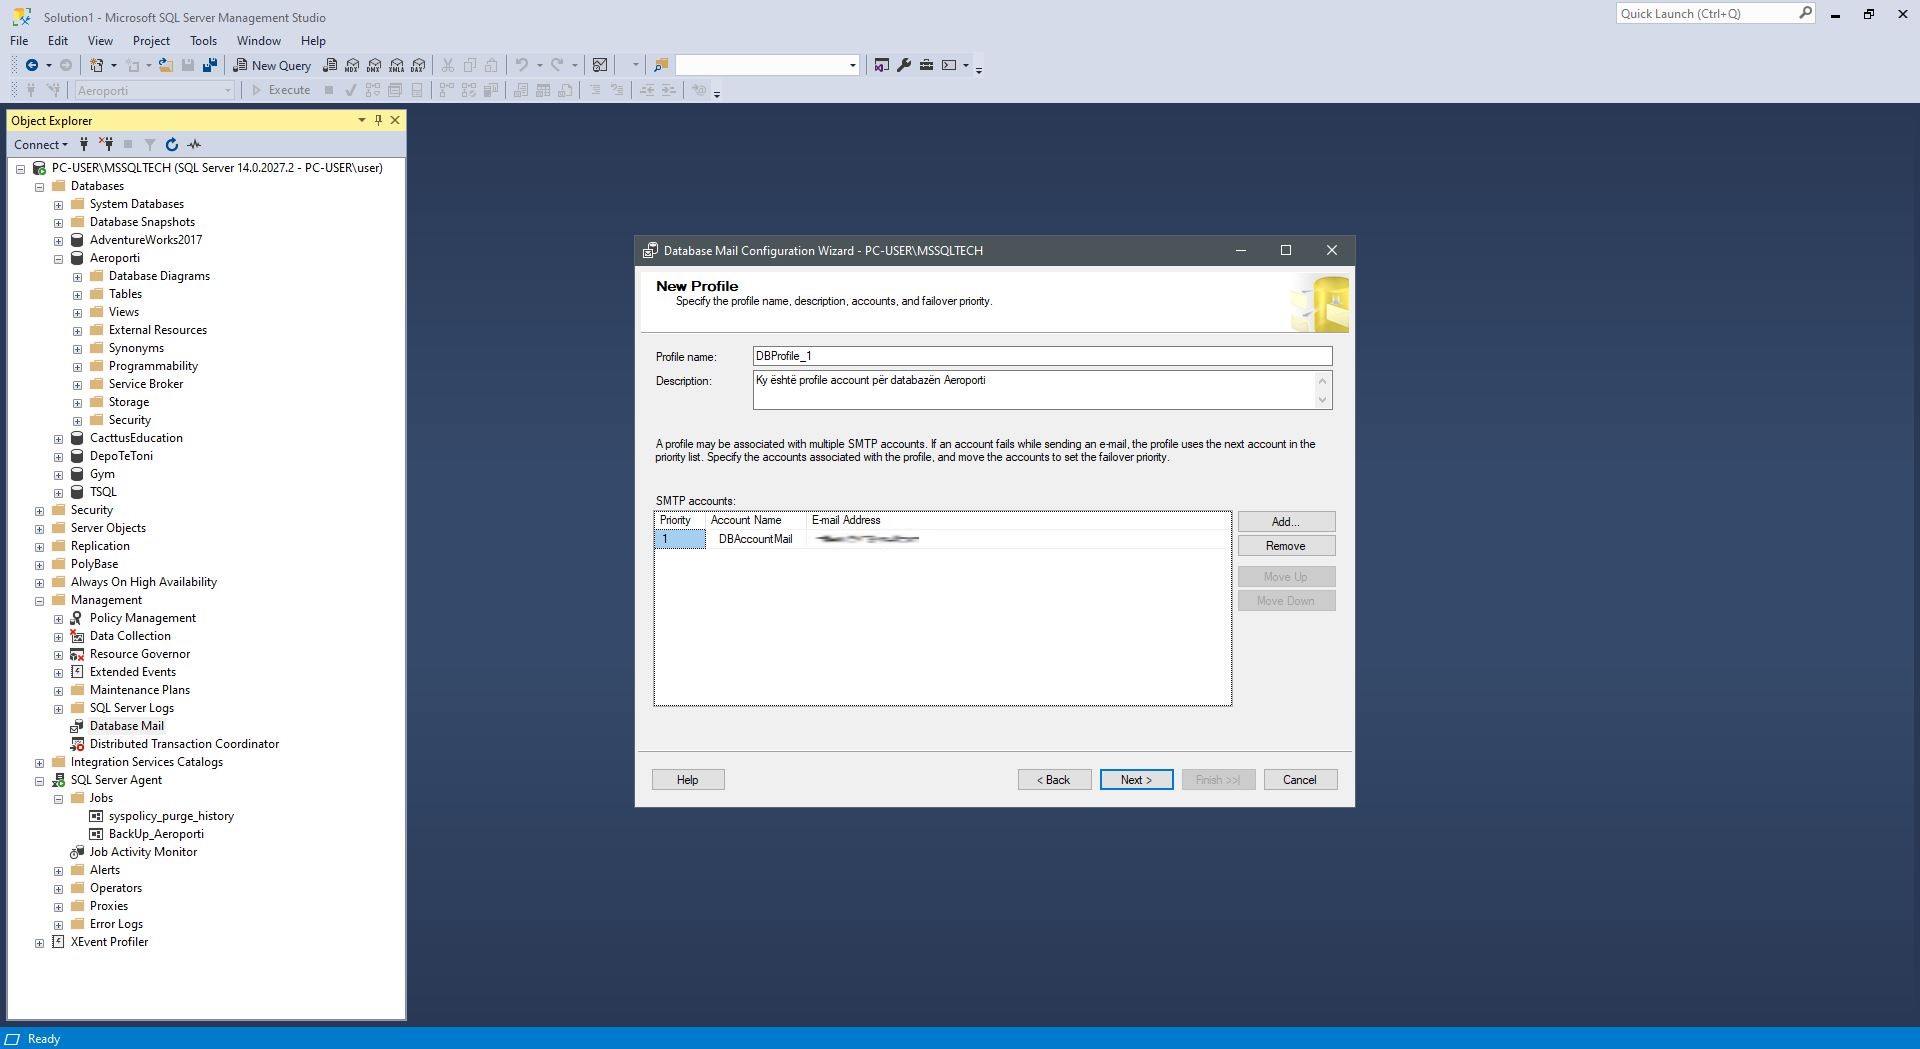Click the DMX query icon
The image size is (1920, 1049).
click(374, 65)
